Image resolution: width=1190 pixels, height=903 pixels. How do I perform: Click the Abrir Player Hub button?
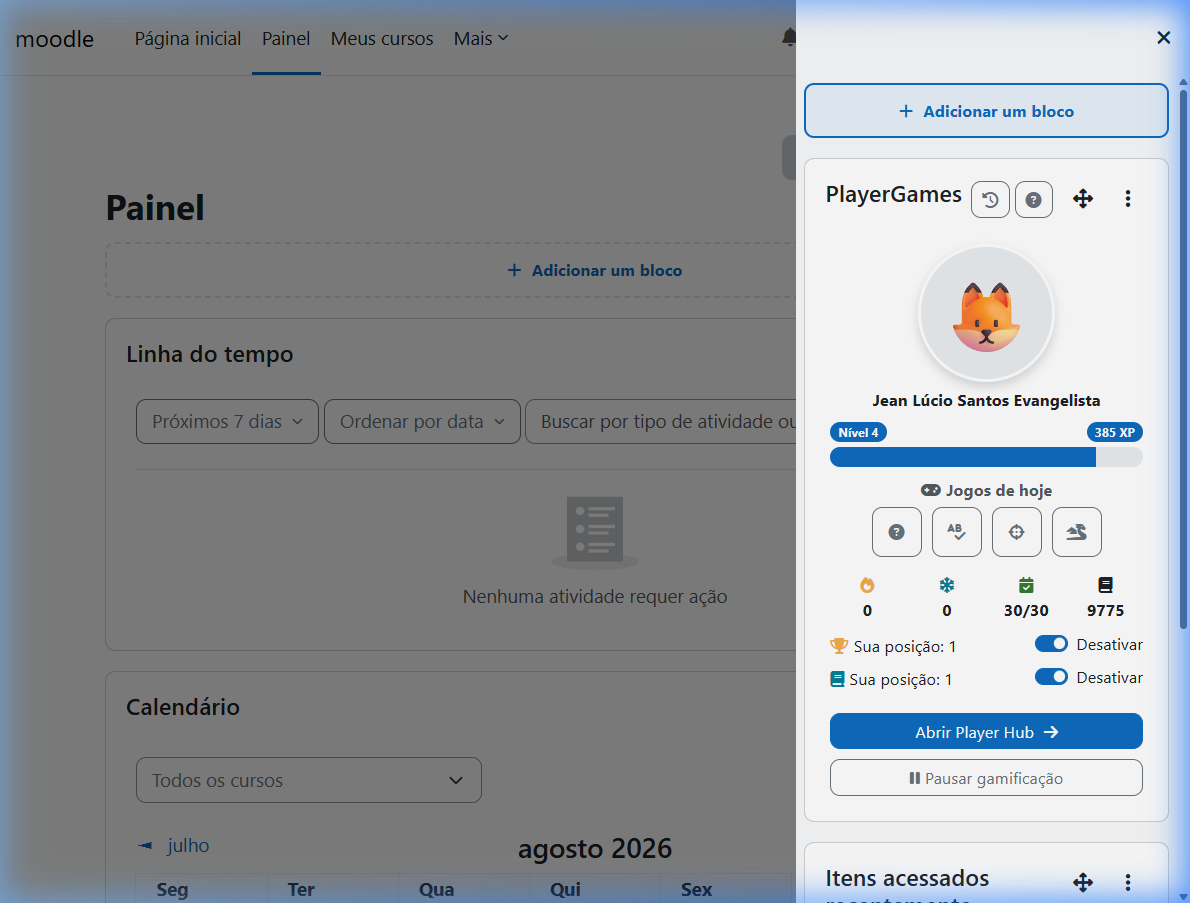(x=986, y=732)
